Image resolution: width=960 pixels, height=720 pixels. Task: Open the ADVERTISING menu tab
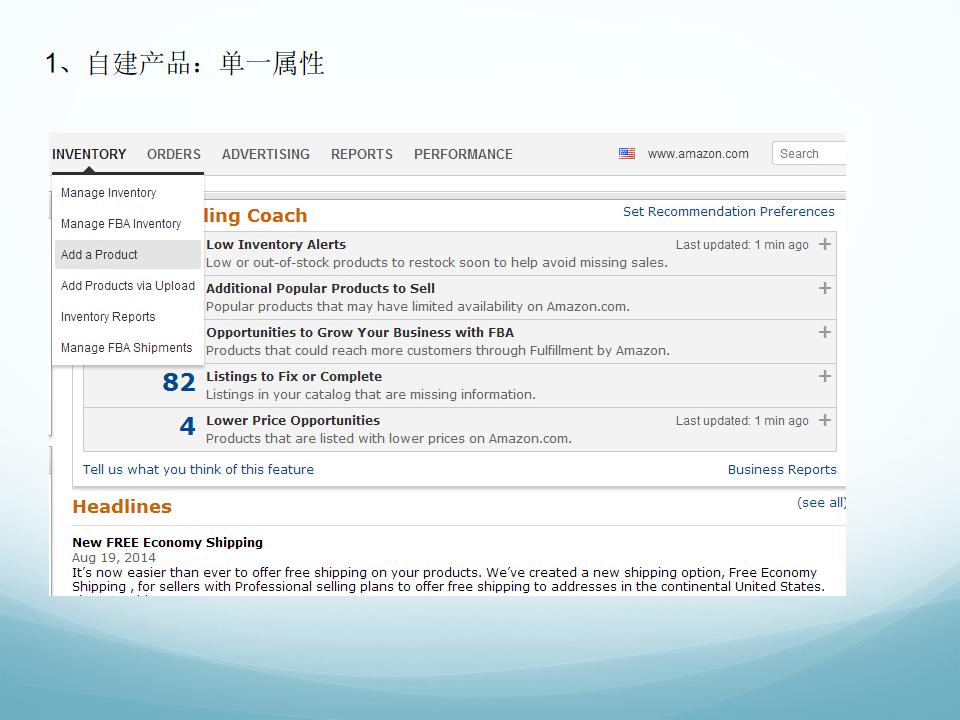[x=266, y=154]
